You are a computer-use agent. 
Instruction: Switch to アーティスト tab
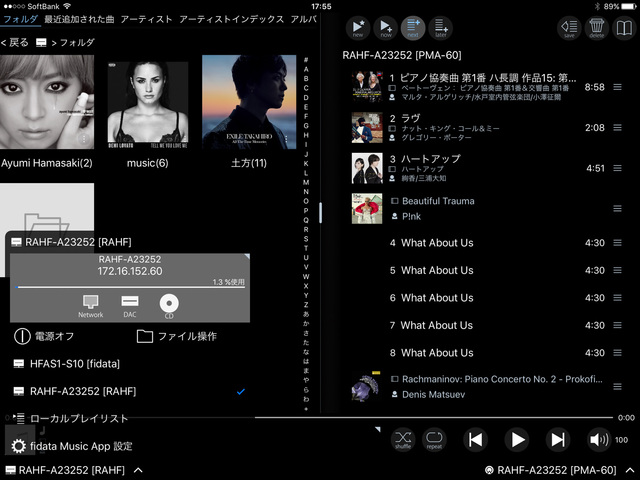(x=147, y=19)
